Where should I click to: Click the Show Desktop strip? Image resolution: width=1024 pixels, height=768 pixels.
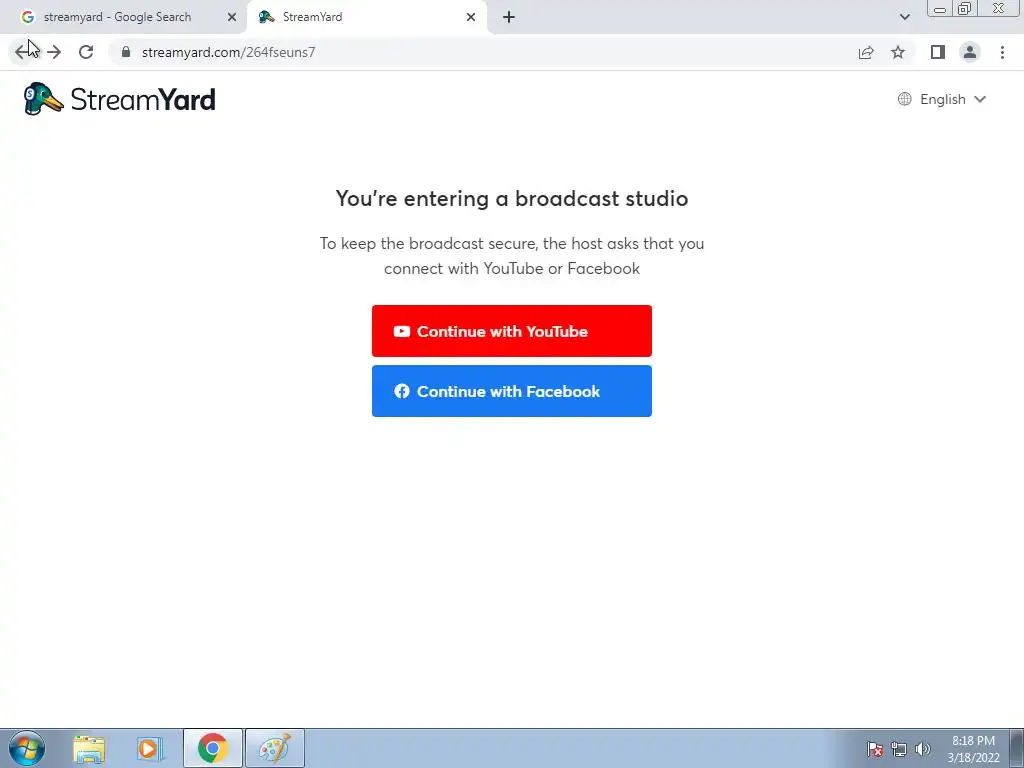tap(1017, 748)
